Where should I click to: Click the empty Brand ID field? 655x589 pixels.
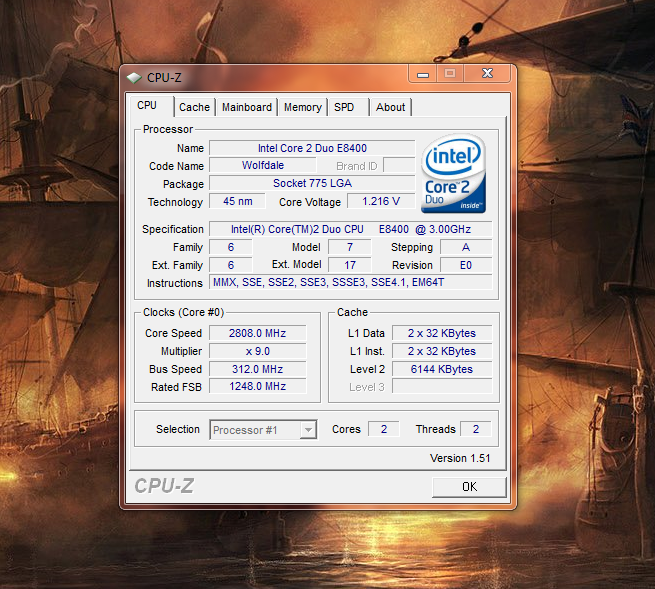[399, 165]
